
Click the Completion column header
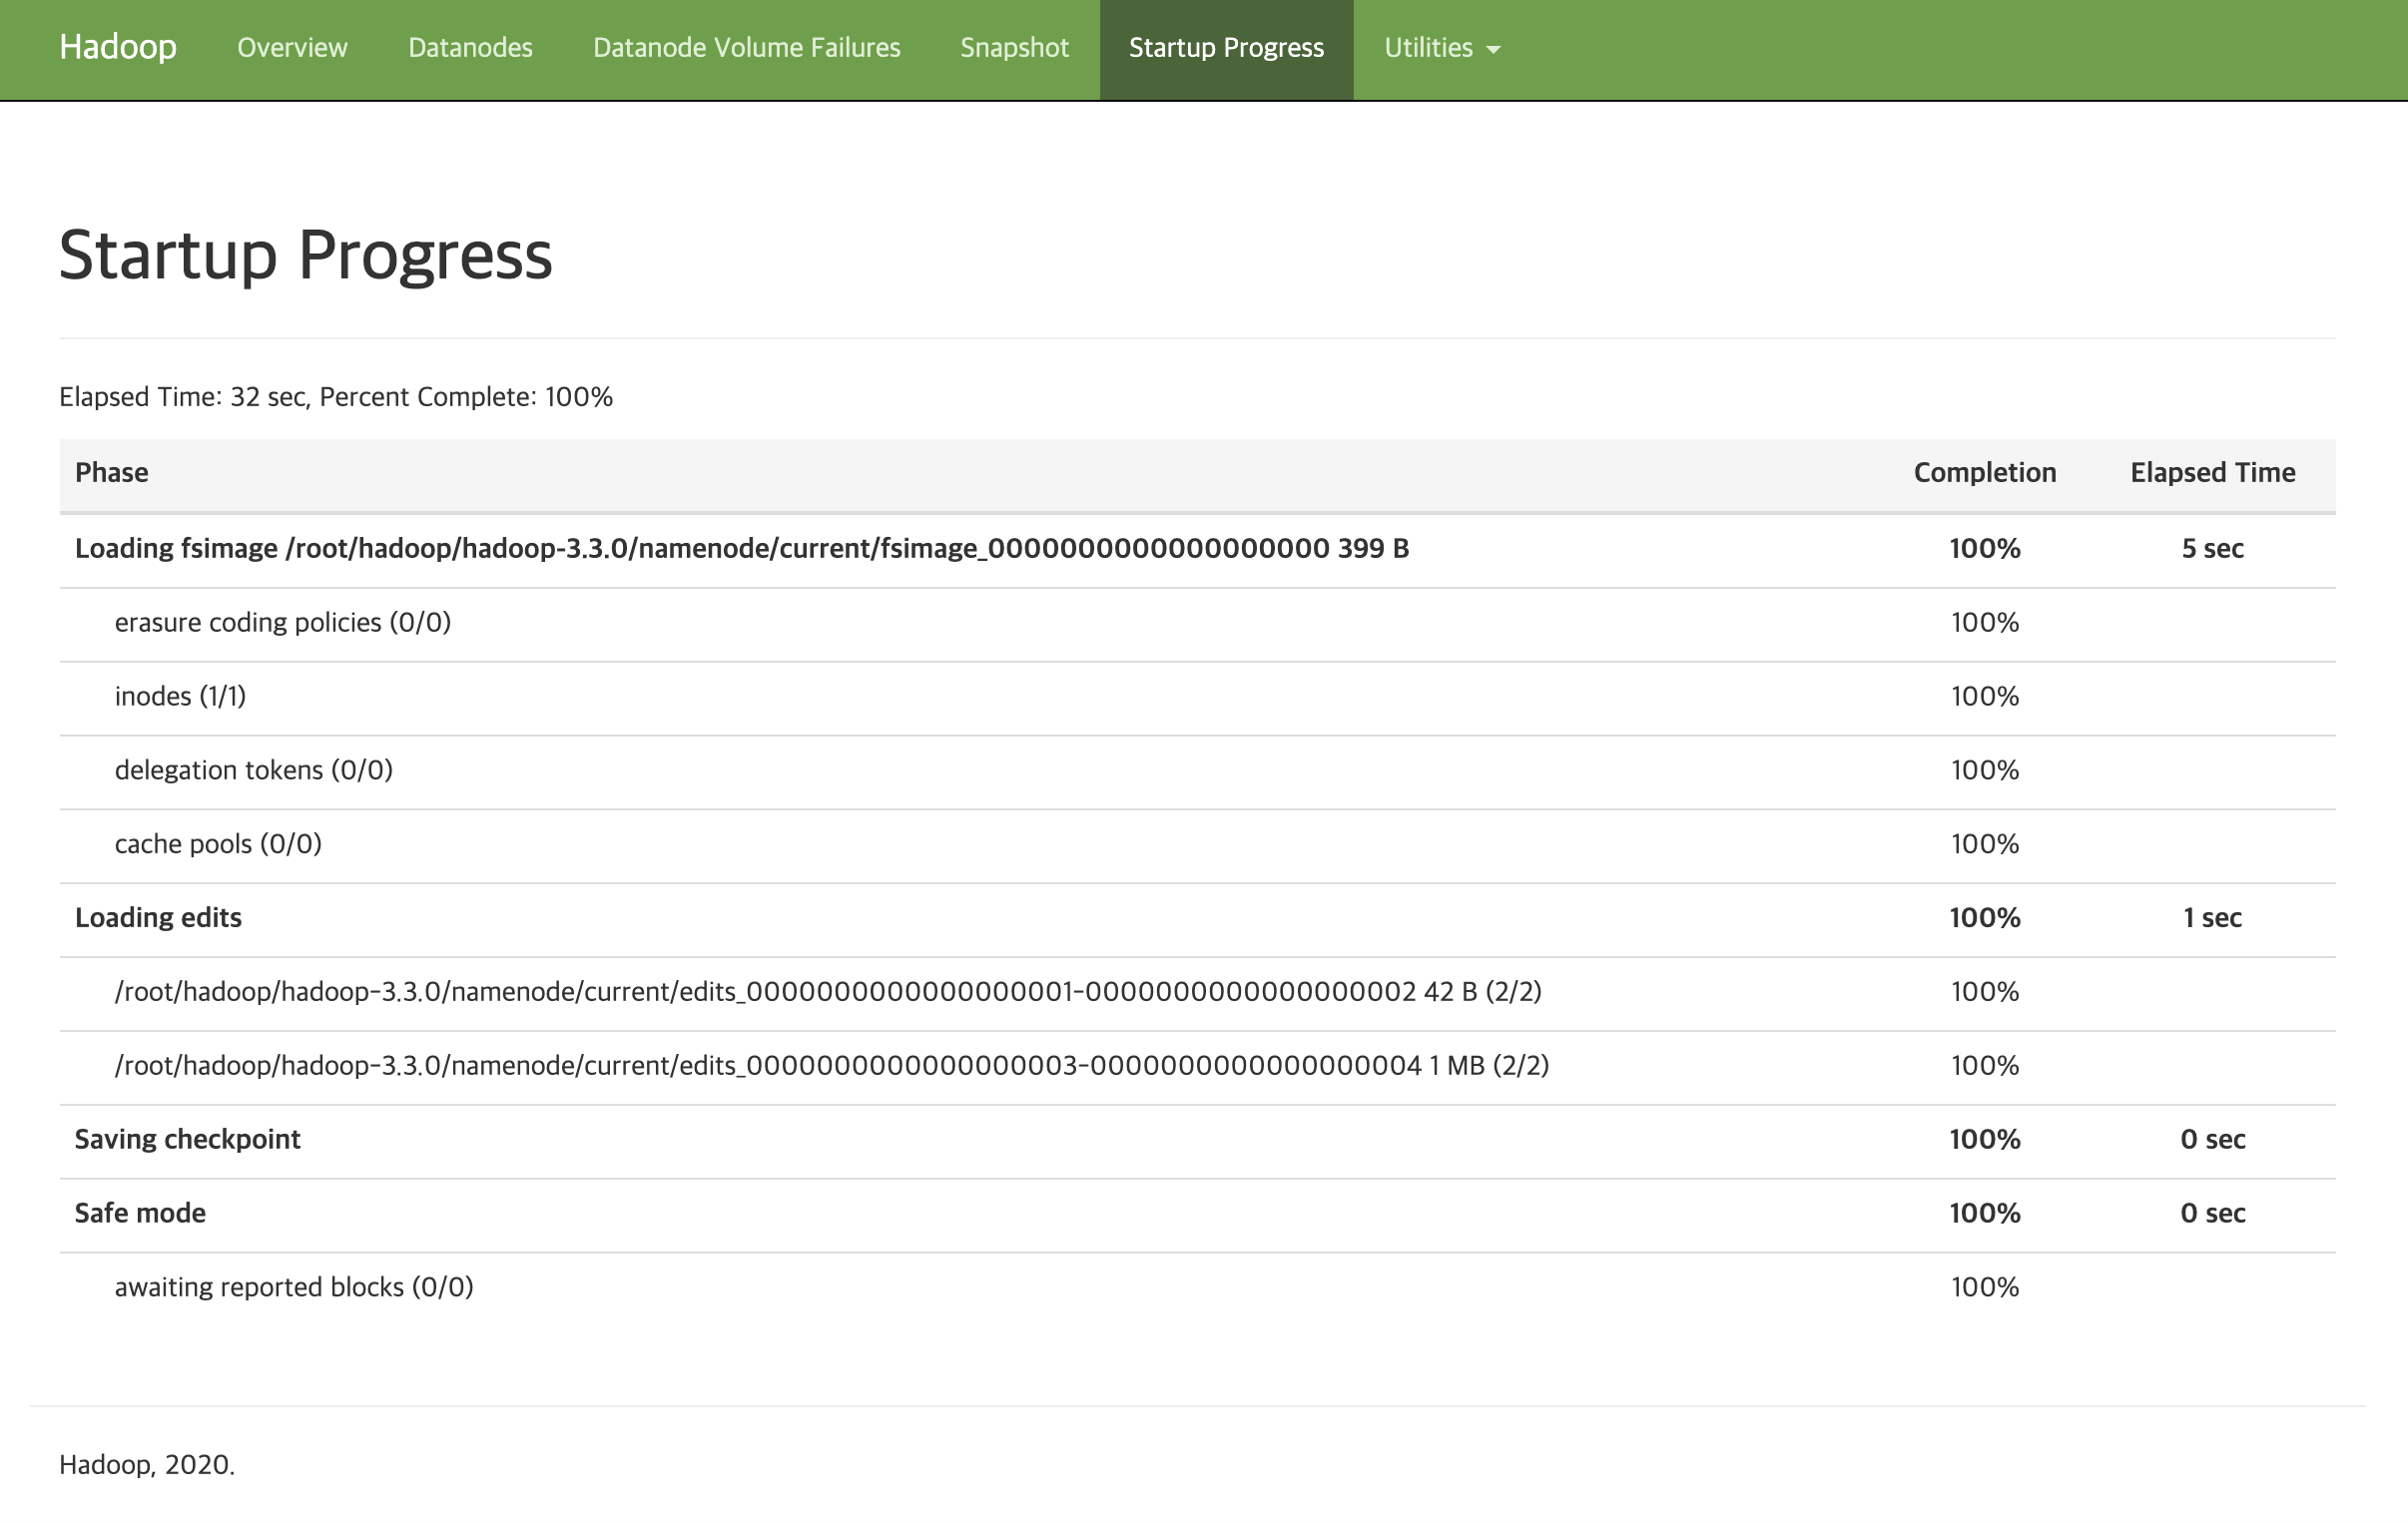(1984, 473)
